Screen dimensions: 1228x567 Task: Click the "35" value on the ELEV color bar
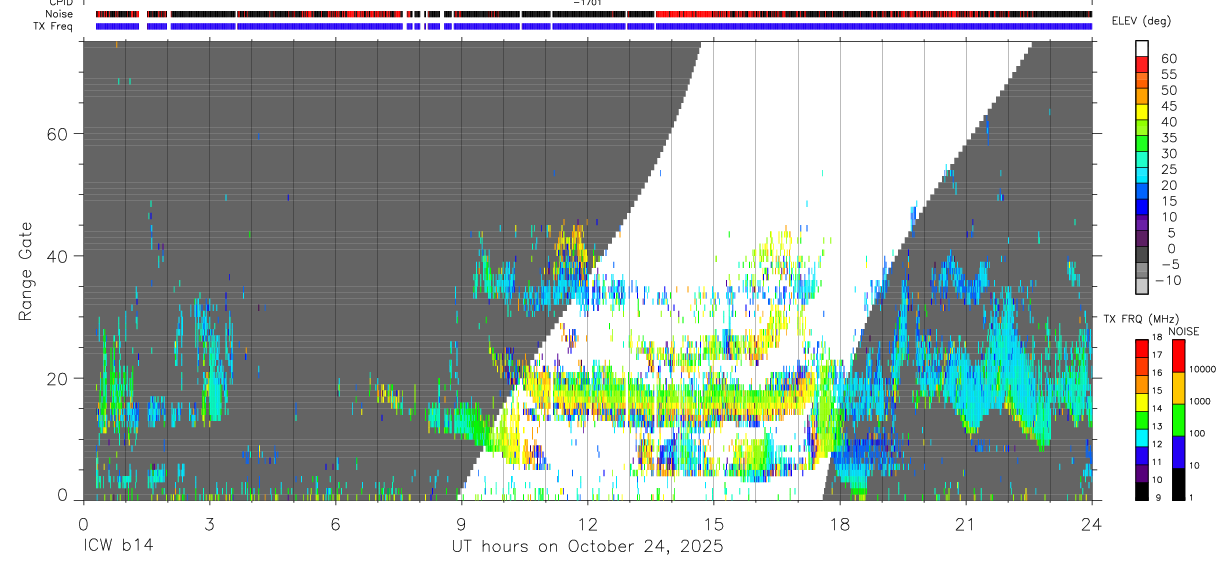1168,138
